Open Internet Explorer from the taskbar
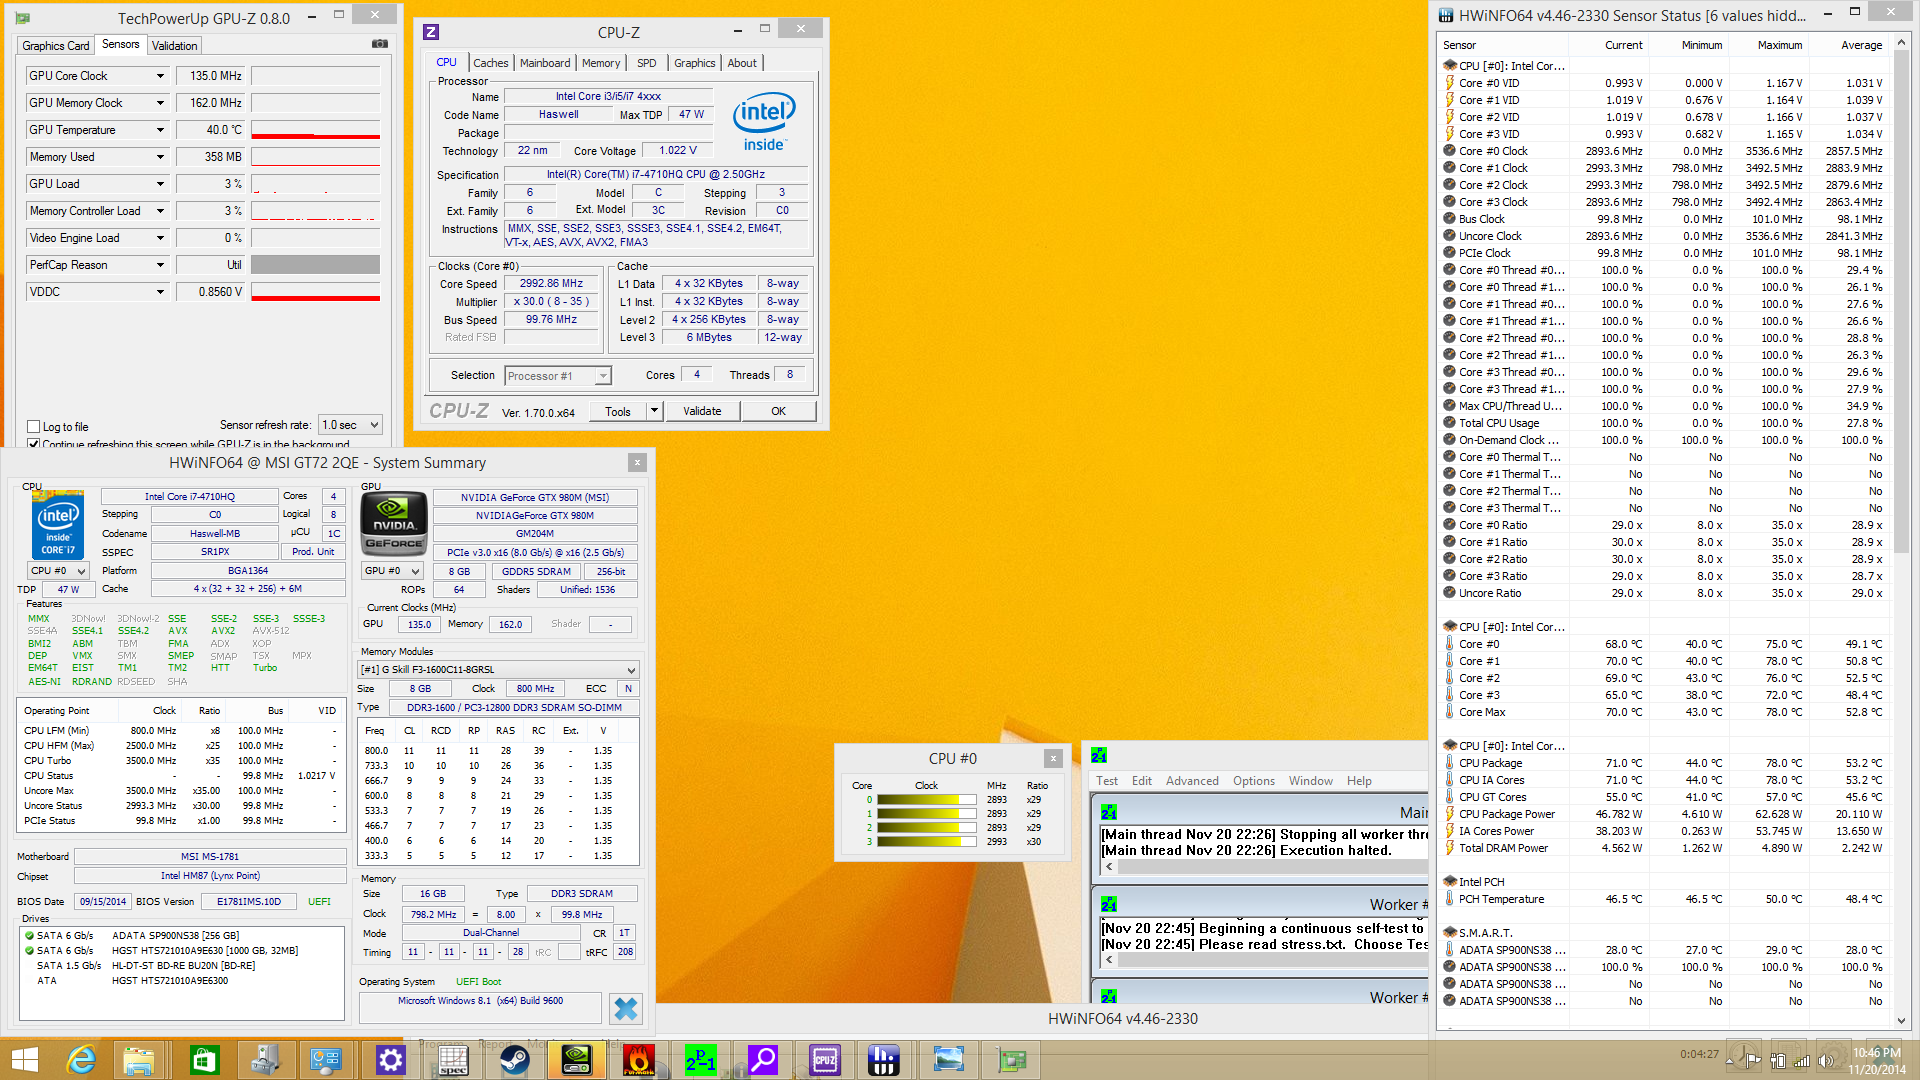Screen dimensions: 1920x1080 81,1060
